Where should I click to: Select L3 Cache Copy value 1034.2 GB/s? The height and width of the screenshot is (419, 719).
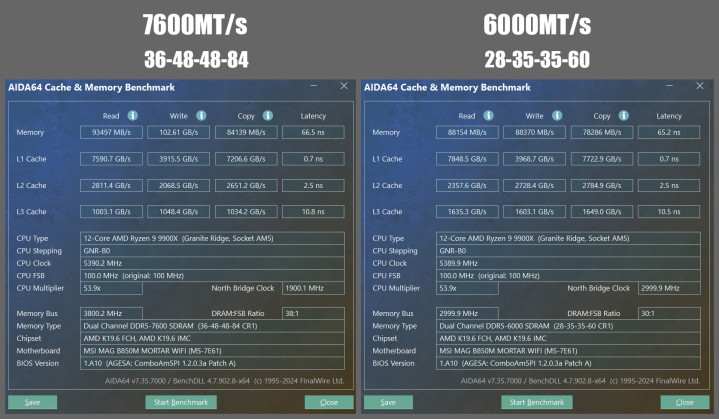[x=246, y=211]
